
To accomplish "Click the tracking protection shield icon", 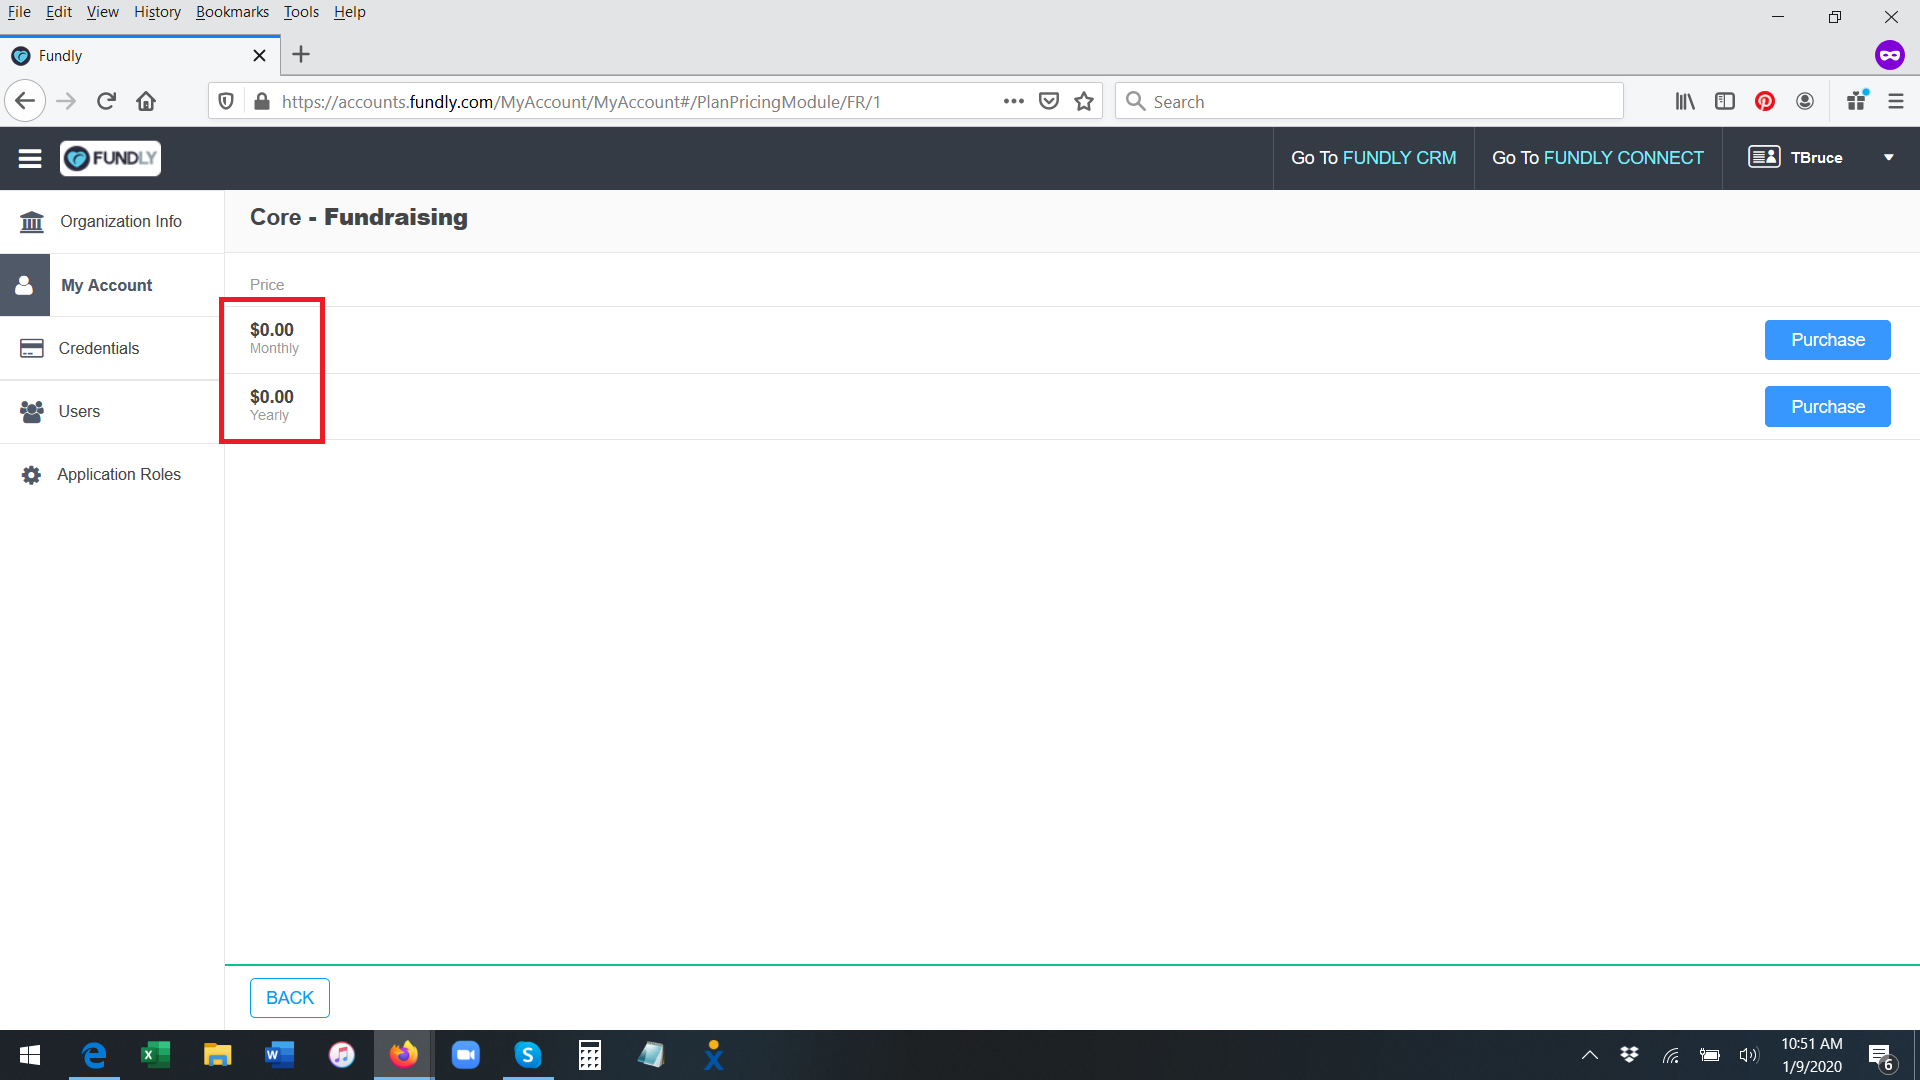I will [226, 101].
